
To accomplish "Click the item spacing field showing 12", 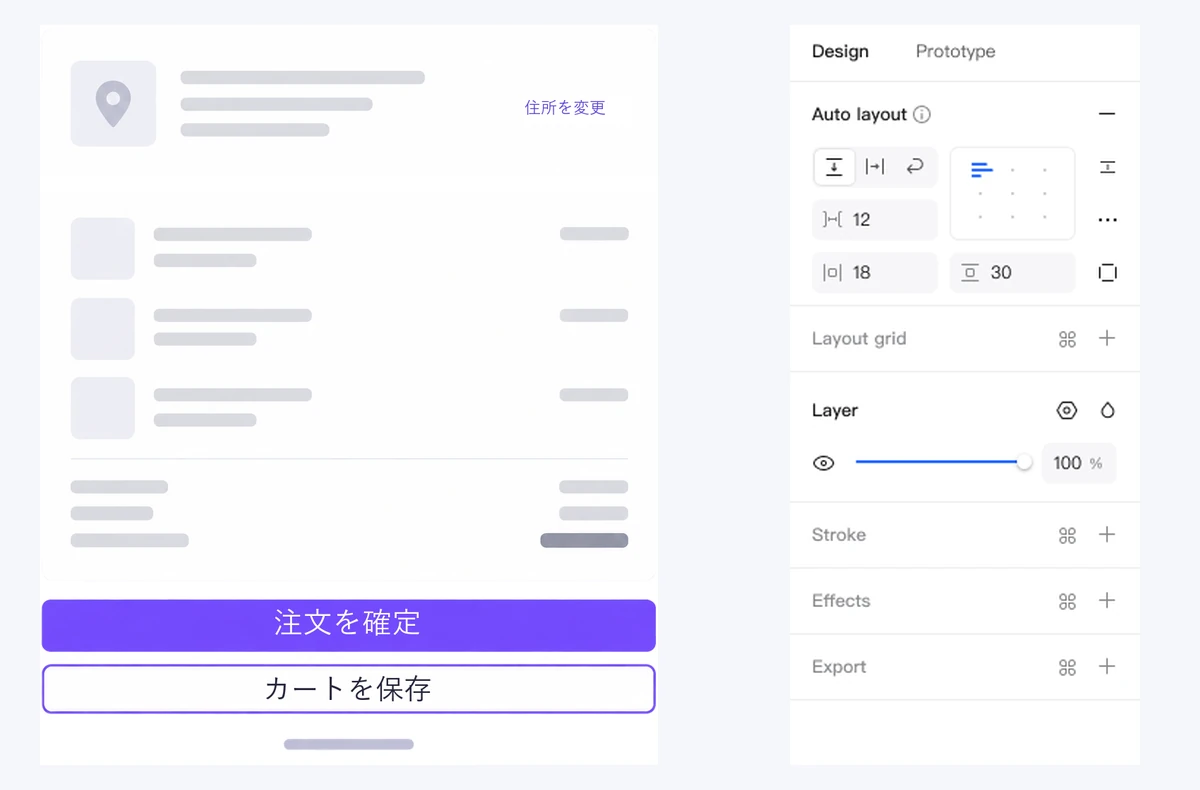I will pos(874,219).
